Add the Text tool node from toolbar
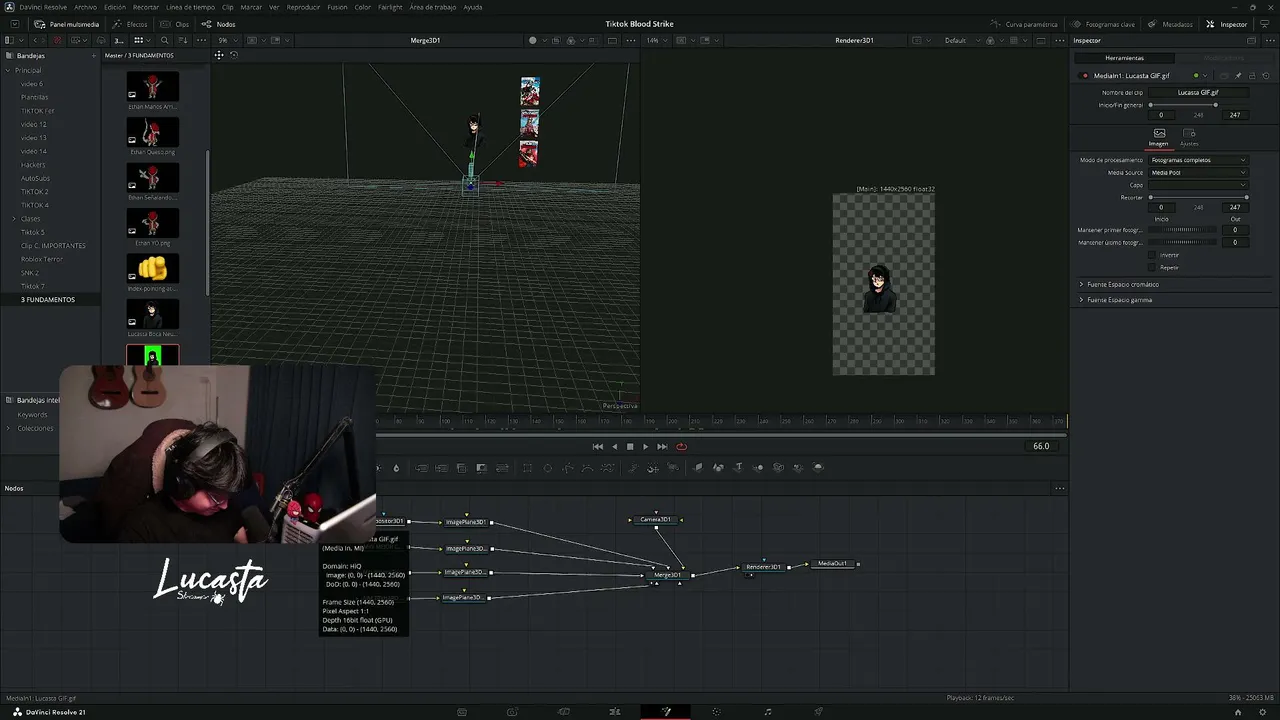1280x720 pixels. 738,467
